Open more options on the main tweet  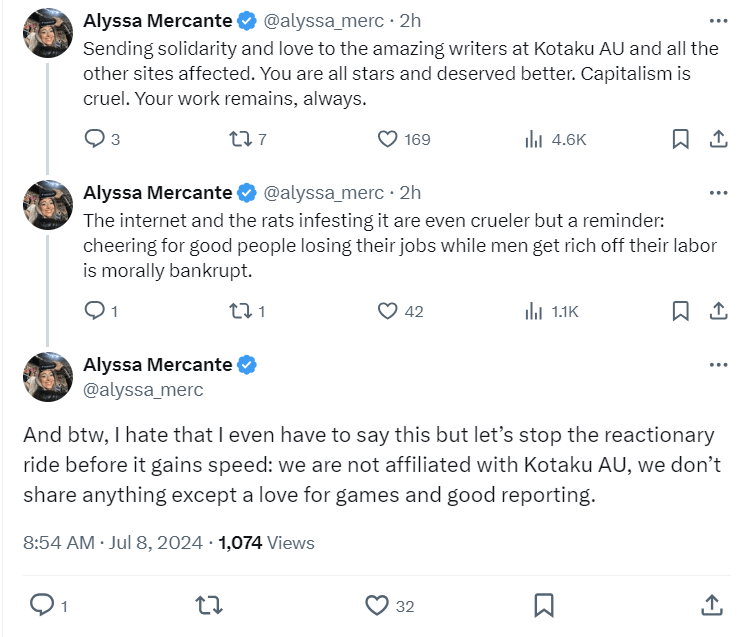717,364
